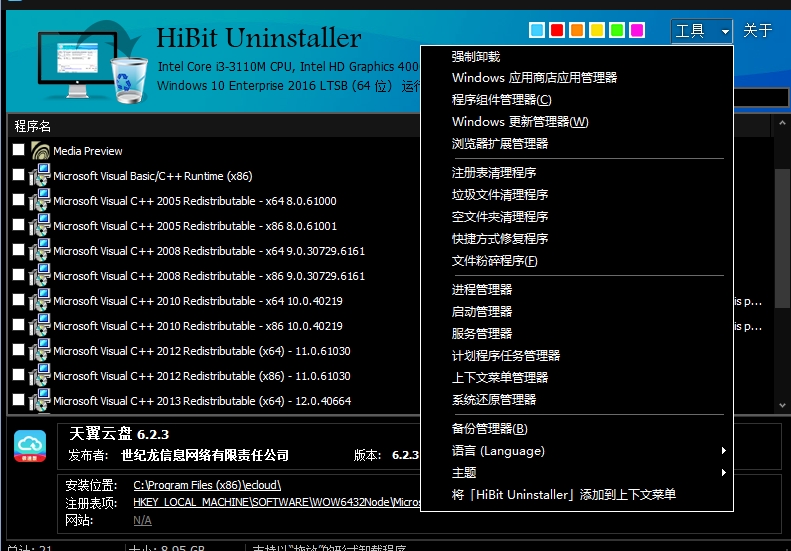Mark checkbox for Visual C++ 2013 (x64)
This screenshot has width=791, height=551.
[x=19, y=400]
